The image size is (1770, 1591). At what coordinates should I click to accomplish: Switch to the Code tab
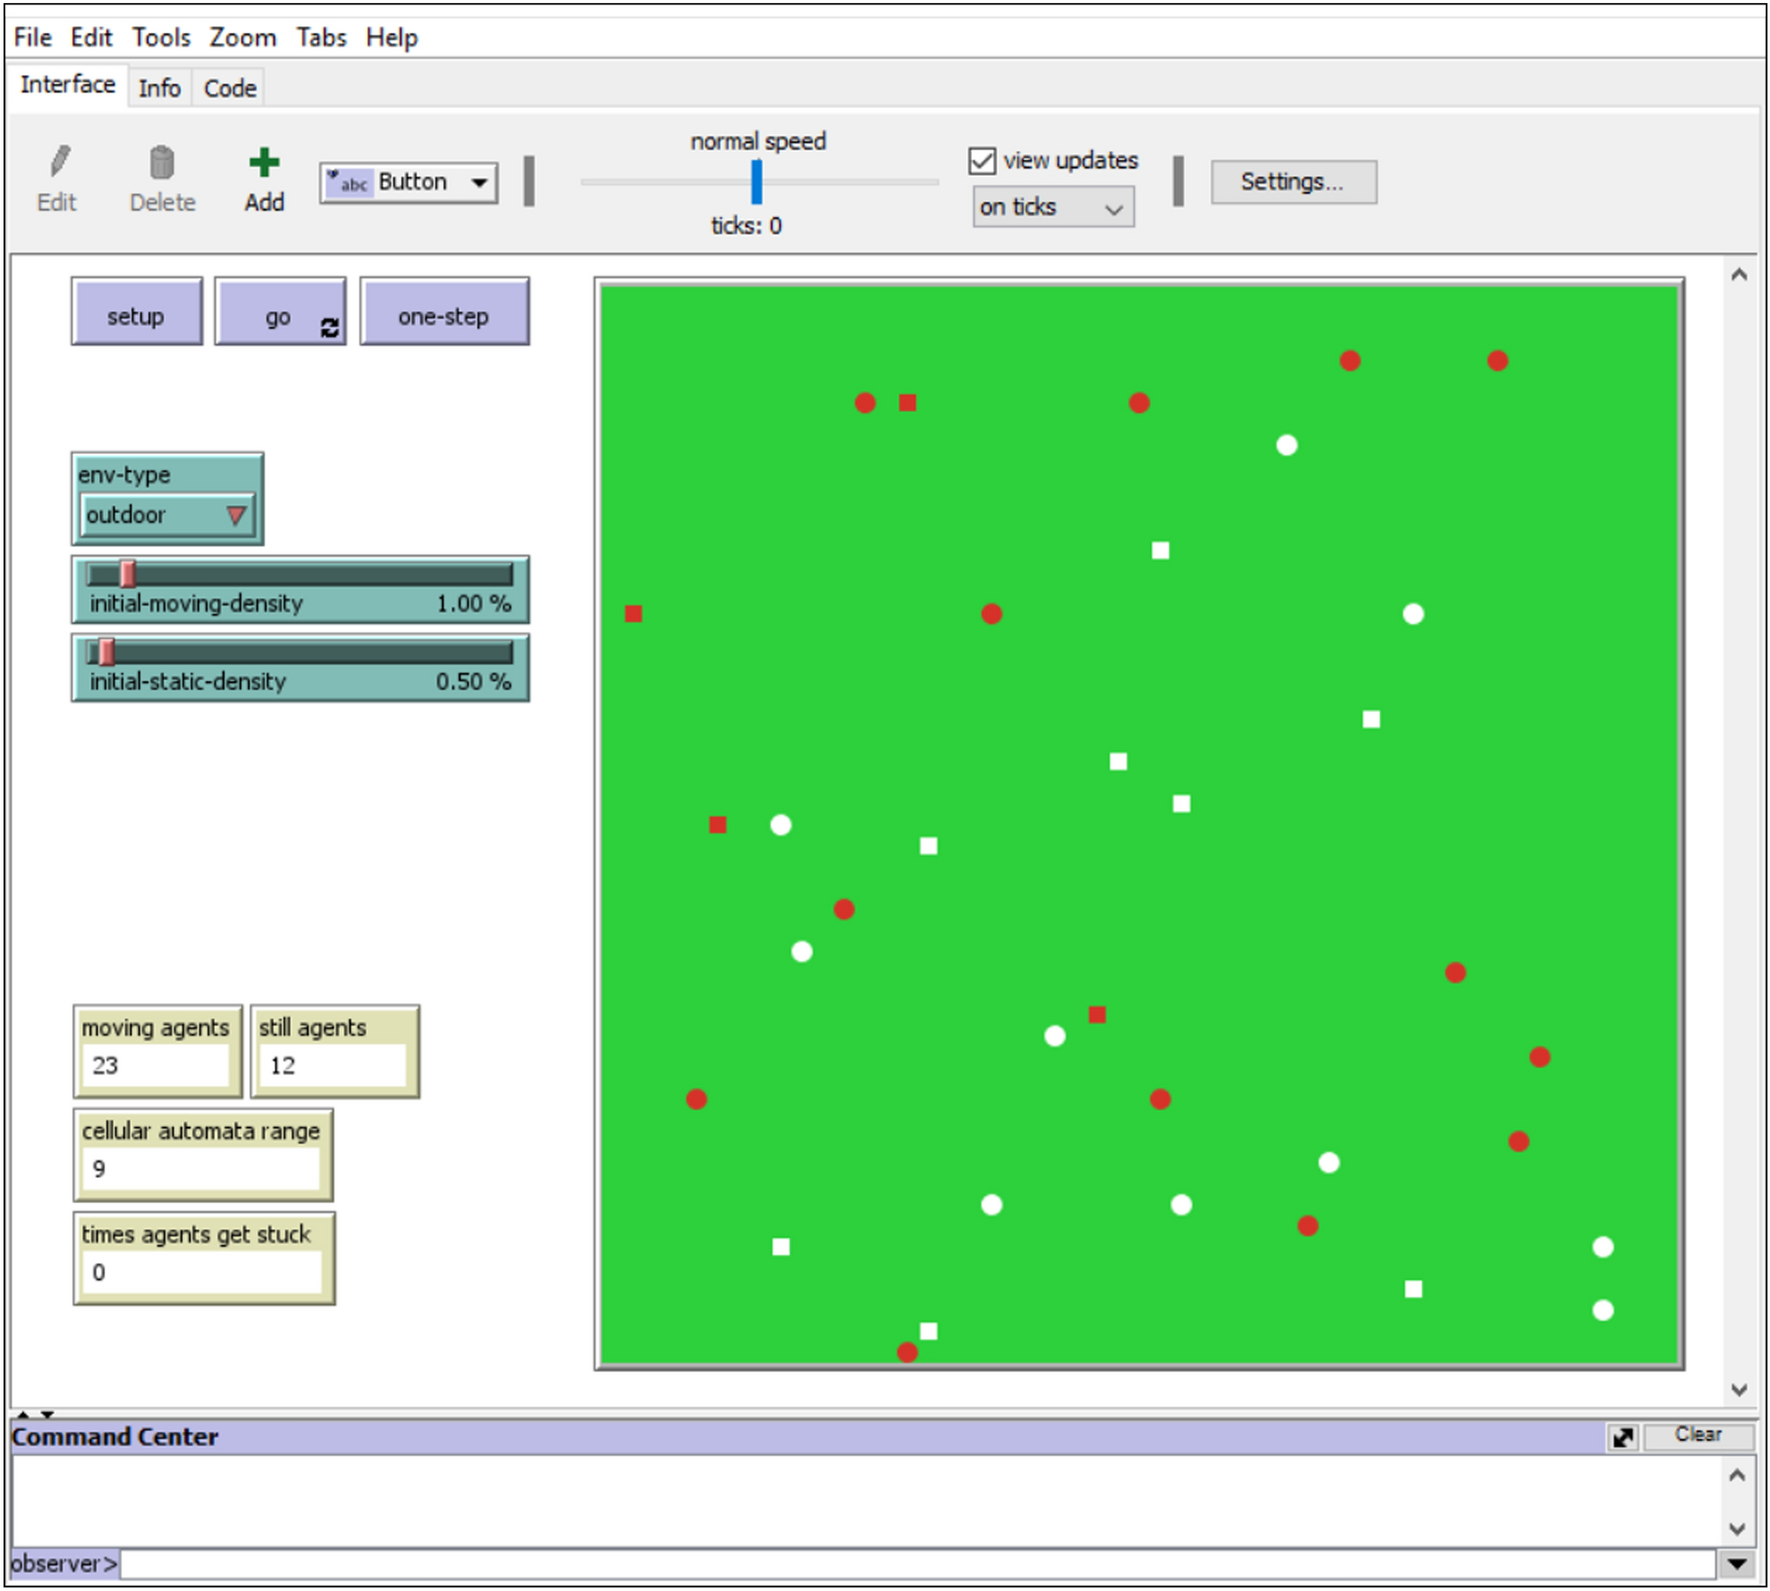click(x=230, y=88)
